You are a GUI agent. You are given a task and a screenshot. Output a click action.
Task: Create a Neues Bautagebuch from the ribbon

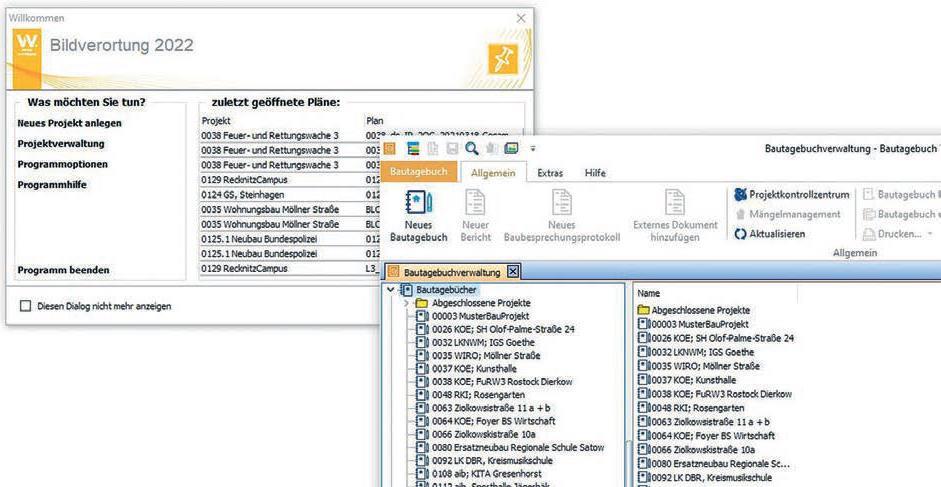click(x=418, y=216)
